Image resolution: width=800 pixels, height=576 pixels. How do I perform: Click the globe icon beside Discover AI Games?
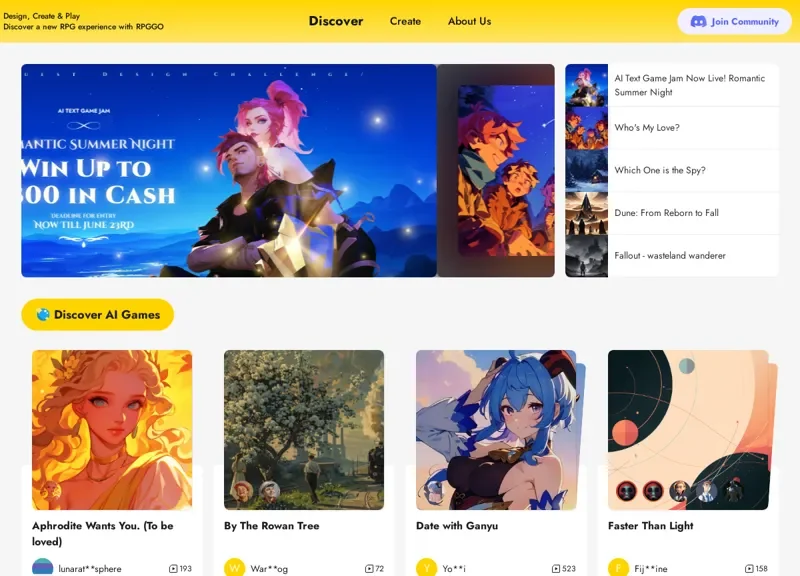(x=43, y=314)
